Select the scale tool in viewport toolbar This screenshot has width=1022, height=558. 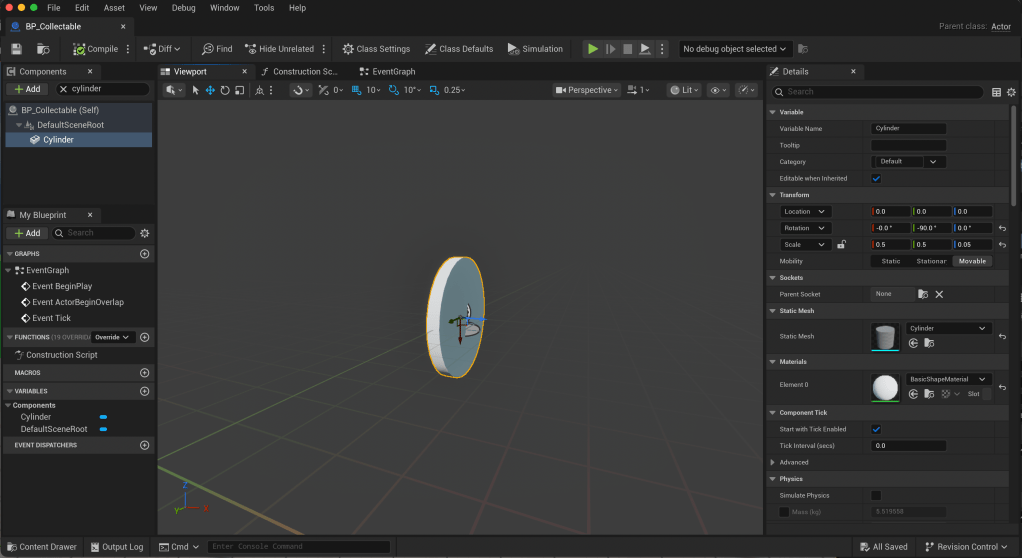240,90
